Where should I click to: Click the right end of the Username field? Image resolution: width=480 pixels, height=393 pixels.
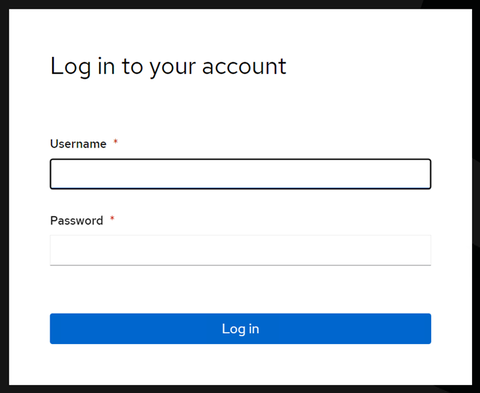[423, 174]
